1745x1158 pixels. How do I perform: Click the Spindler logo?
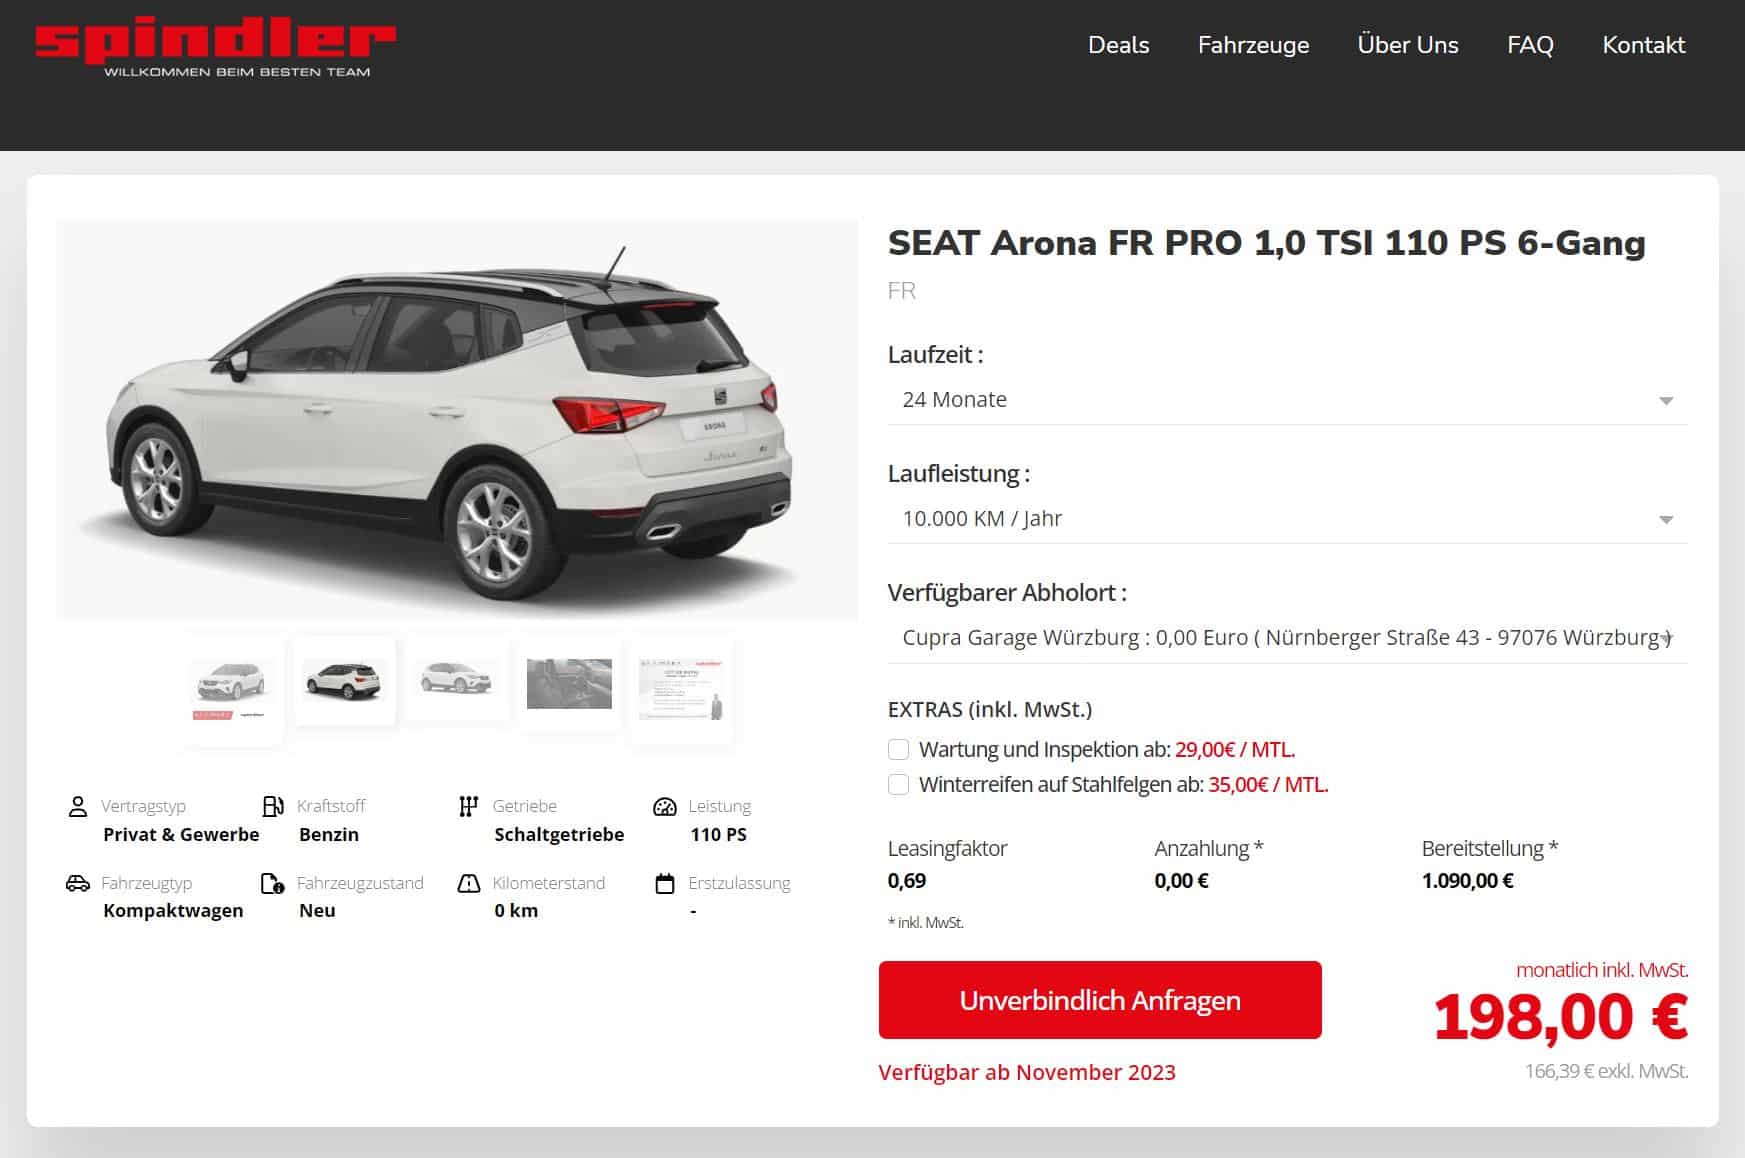215,47
